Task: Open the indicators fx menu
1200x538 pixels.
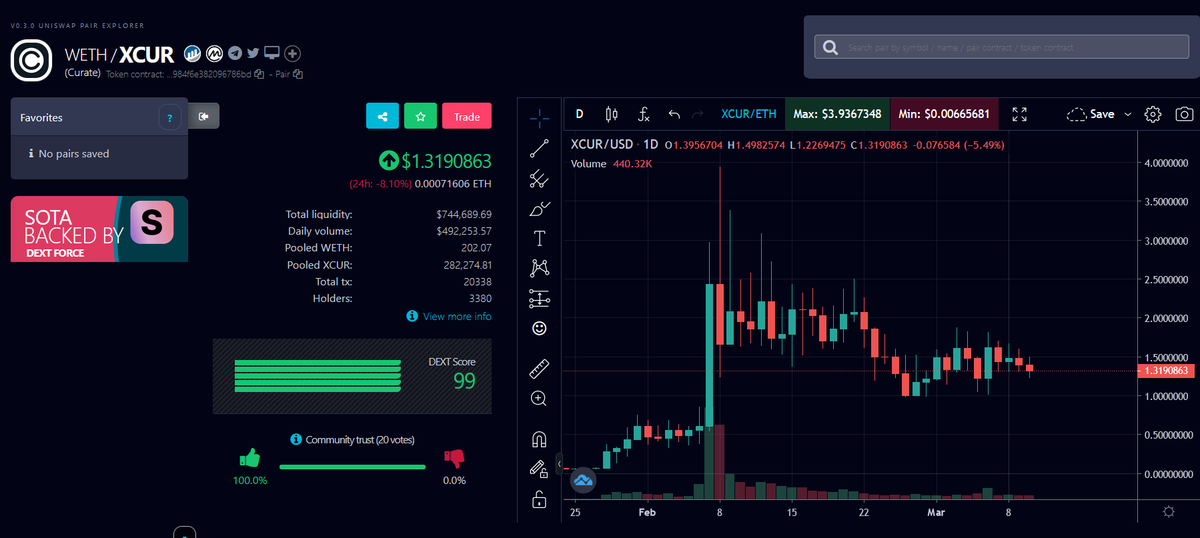Action: (644, 114)
